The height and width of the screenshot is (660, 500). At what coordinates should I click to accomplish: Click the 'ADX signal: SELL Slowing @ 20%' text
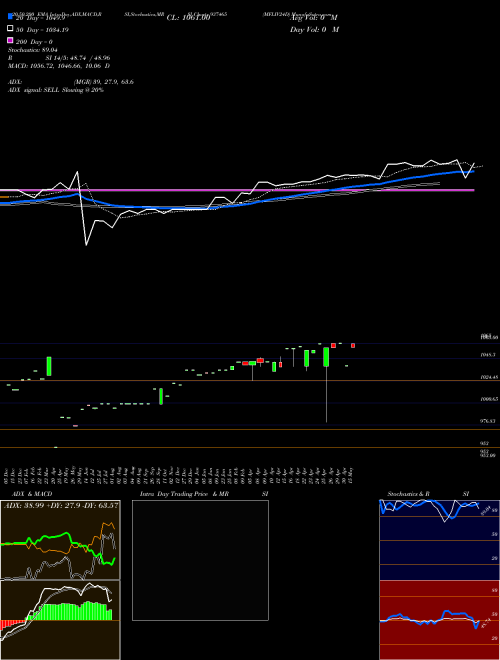56,90
